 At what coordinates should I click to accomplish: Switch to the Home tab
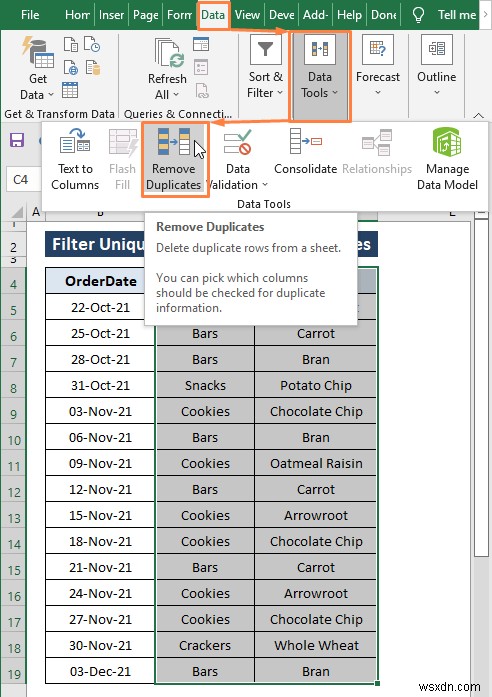point(77,15)
